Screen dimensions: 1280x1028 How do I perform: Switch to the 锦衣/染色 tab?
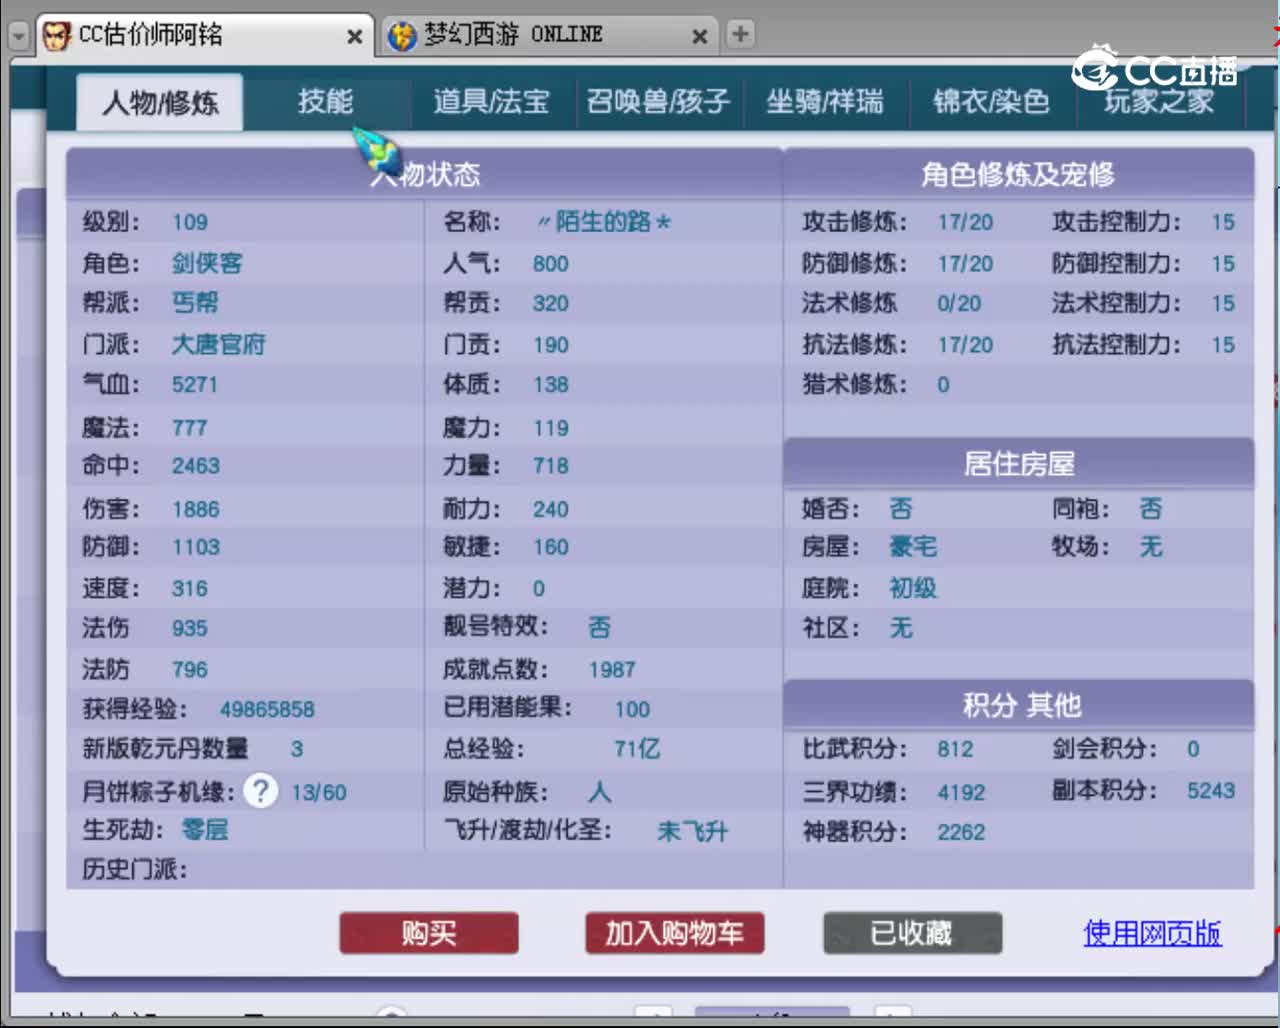point(991,102)
